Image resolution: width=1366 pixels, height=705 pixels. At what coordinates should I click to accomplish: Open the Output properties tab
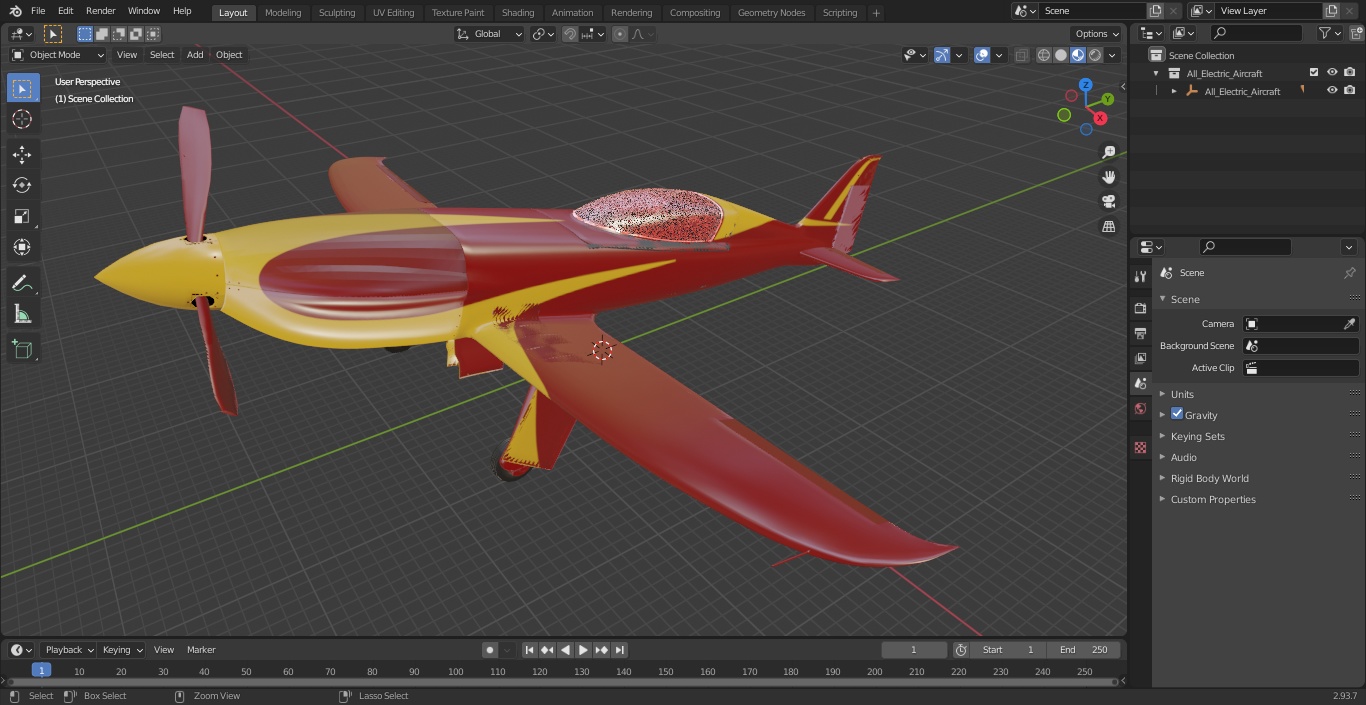pyautogui.click(x=1140, y=333)
